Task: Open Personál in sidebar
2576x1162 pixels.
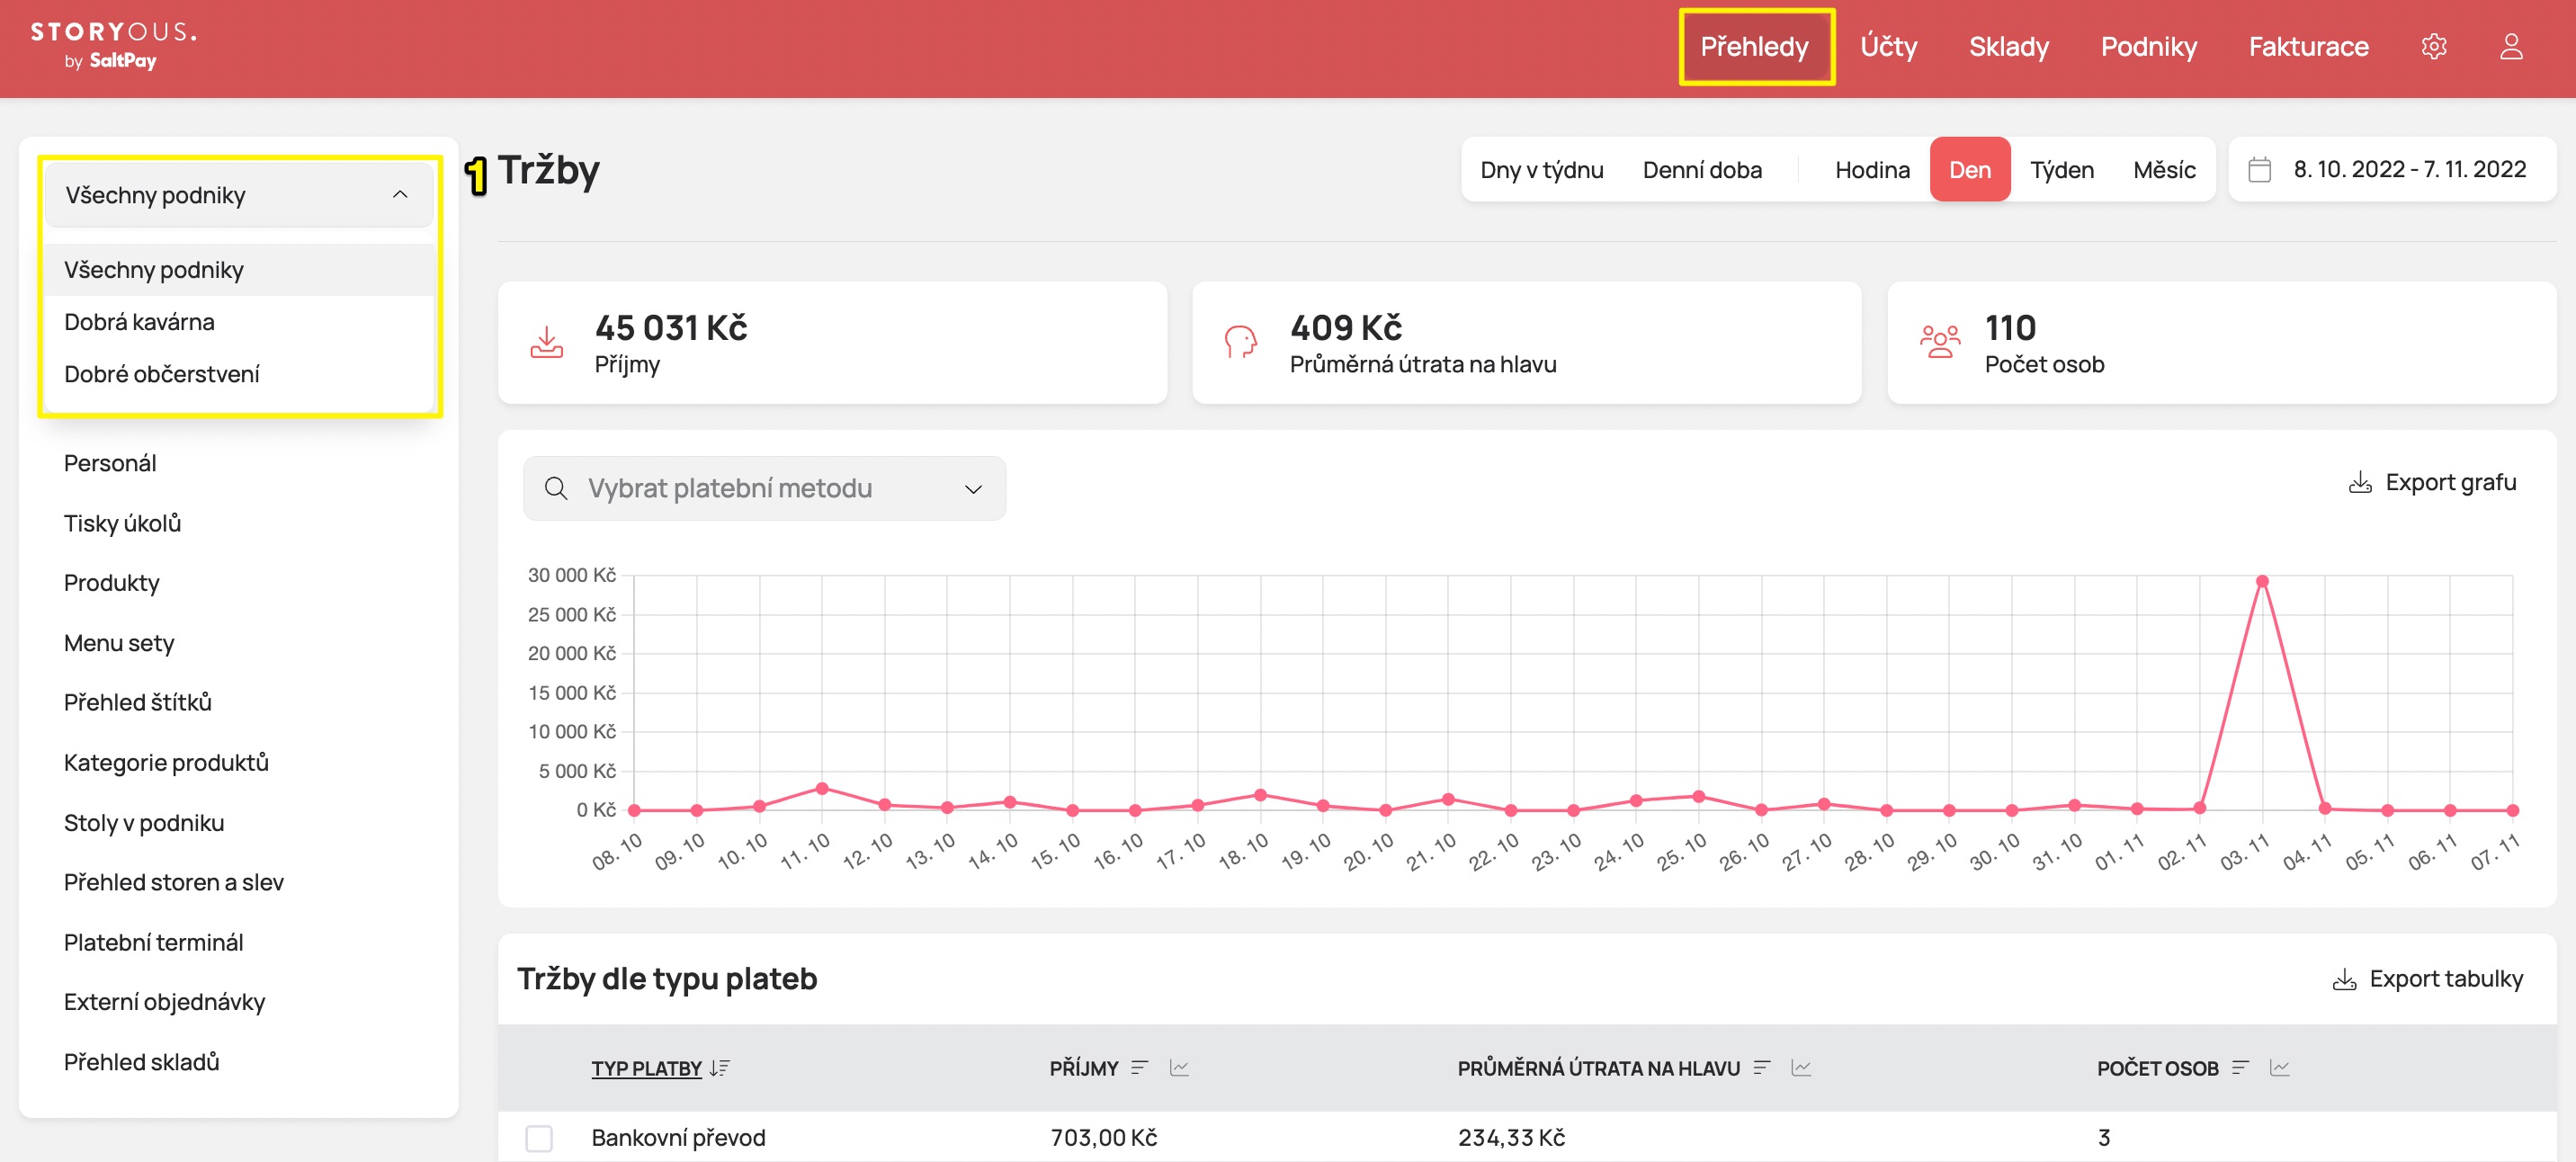Action: pos(110,463)
